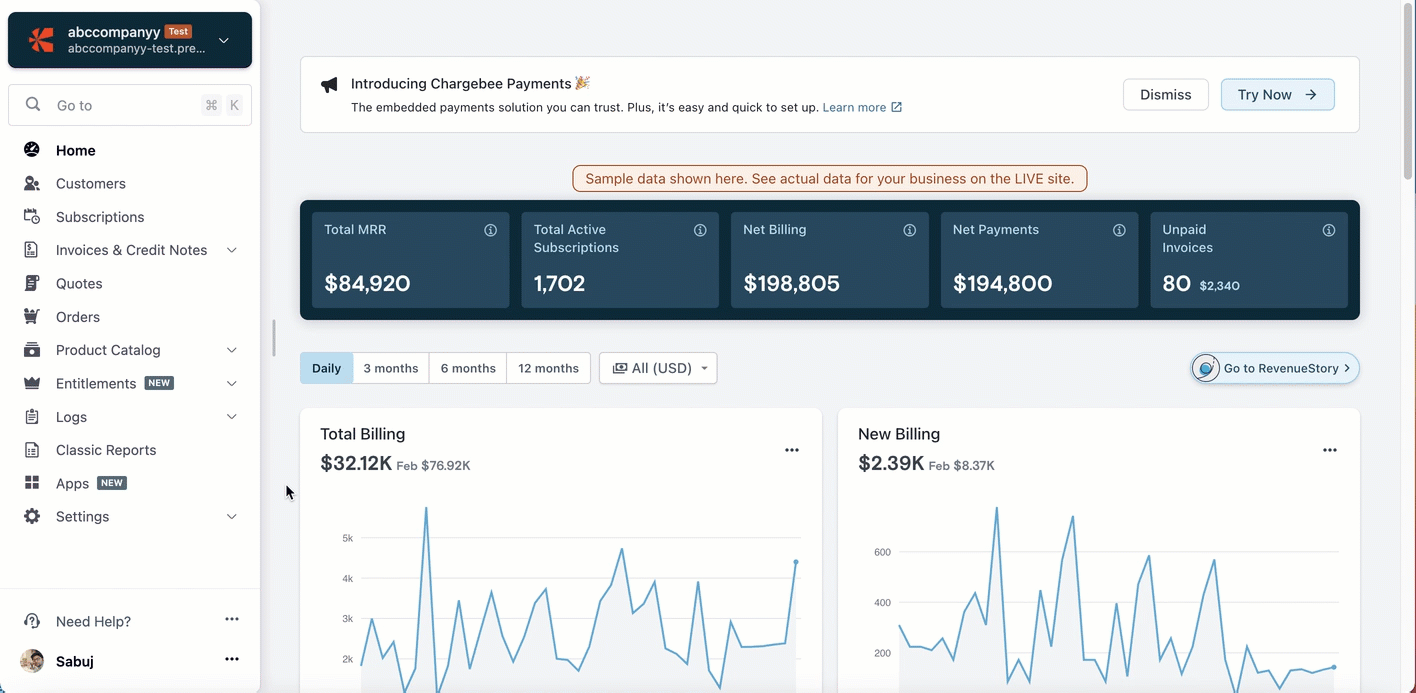Click the Net Payments info icon
The image size is (1416, 693).
pyautogui.click(x=1119, y=230)
